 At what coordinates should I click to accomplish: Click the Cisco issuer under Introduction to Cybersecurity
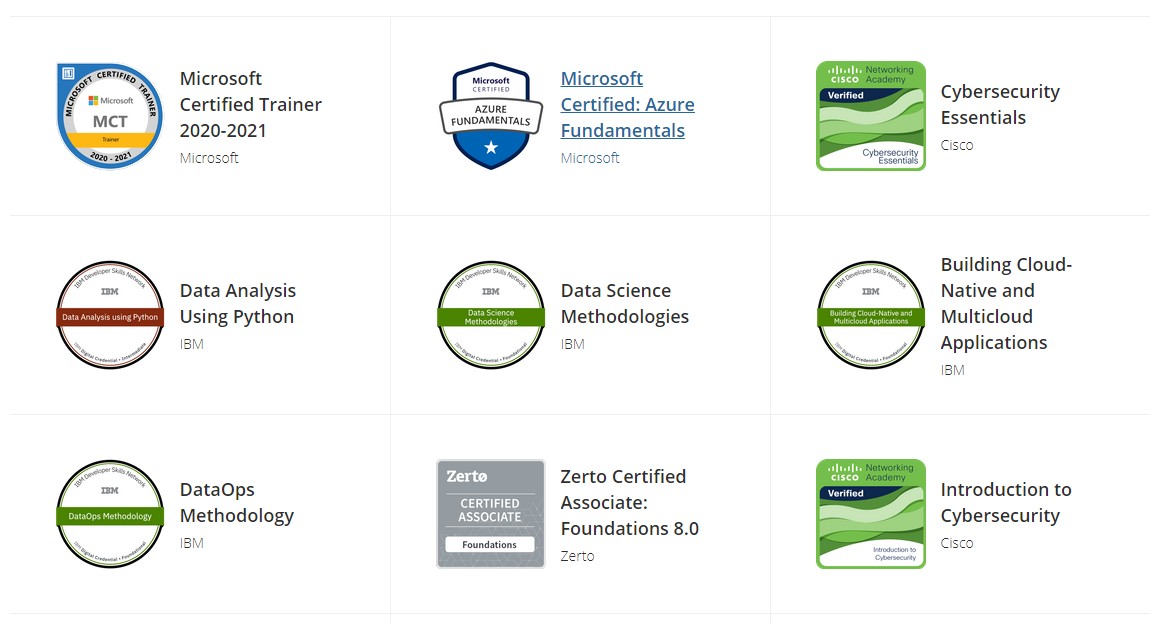[x=957, y=543]
